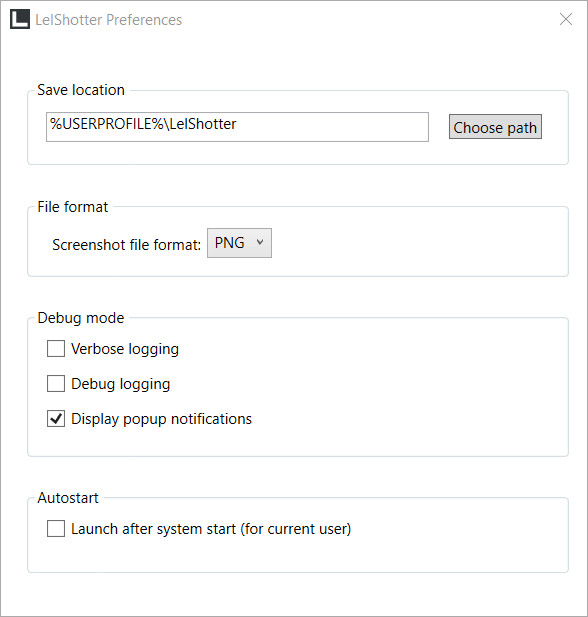This screenshot has height=617, width=588.
Task: Tick the Debug logging checkbox
Action: 56,384
